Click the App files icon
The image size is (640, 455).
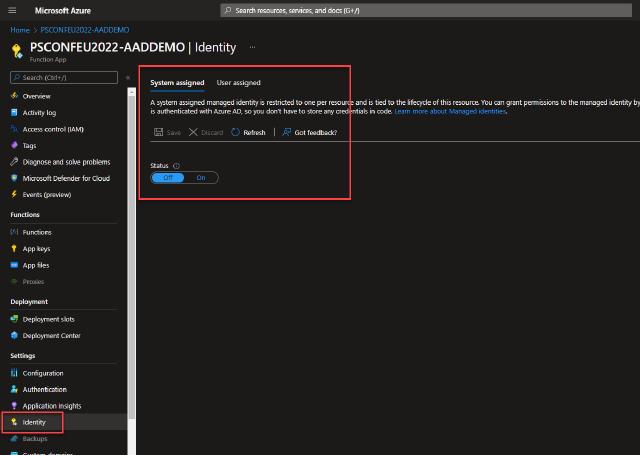click(x=14, y=265)
